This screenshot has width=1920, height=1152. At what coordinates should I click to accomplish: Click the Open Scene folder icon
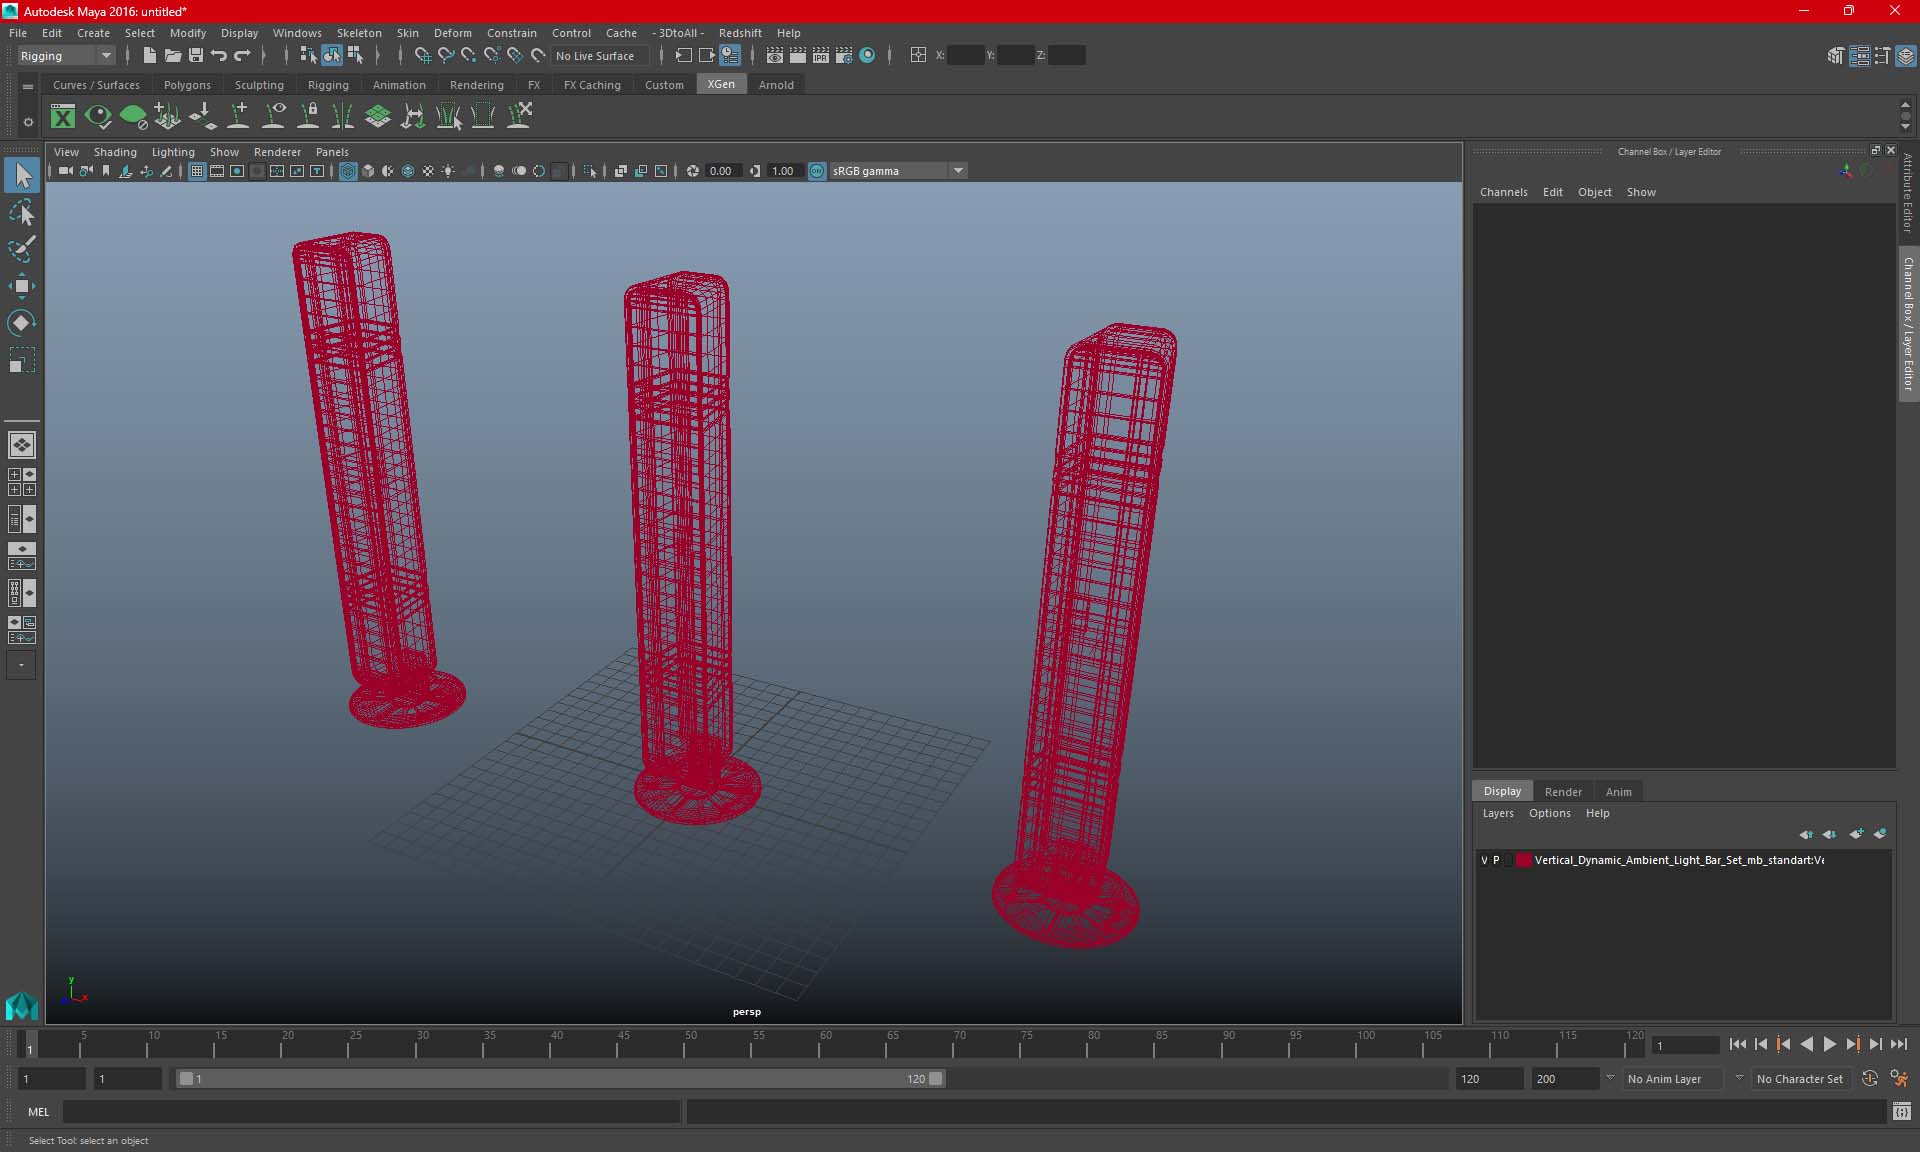point(172,56)
